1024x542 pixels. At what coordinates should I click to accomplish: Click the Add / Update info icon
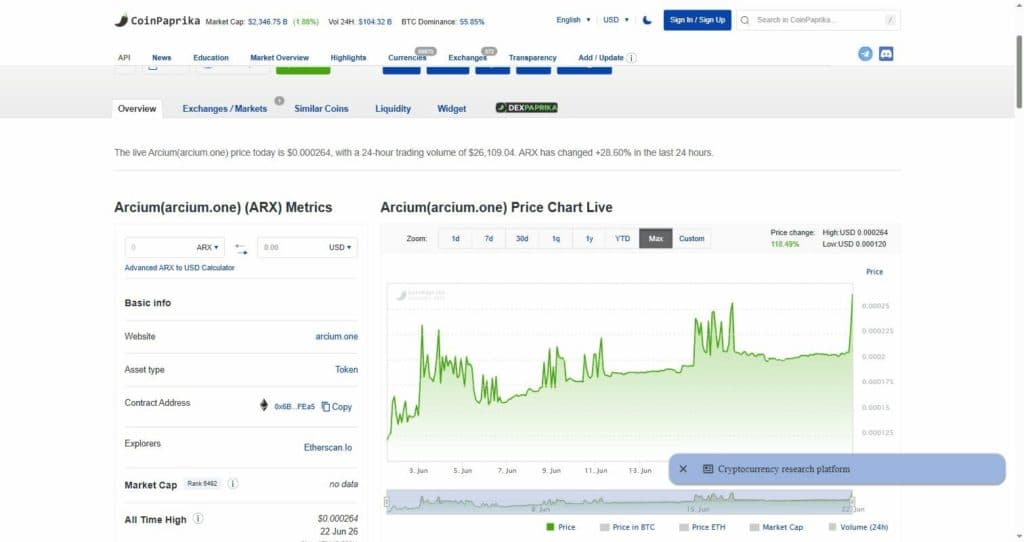632,57
